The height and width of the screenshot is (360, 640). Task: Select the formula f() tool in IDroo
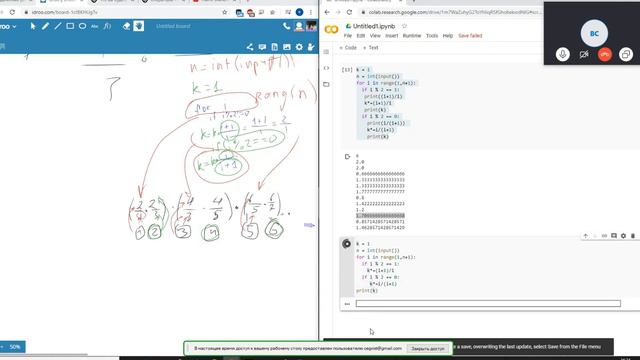tap(107, 26)
